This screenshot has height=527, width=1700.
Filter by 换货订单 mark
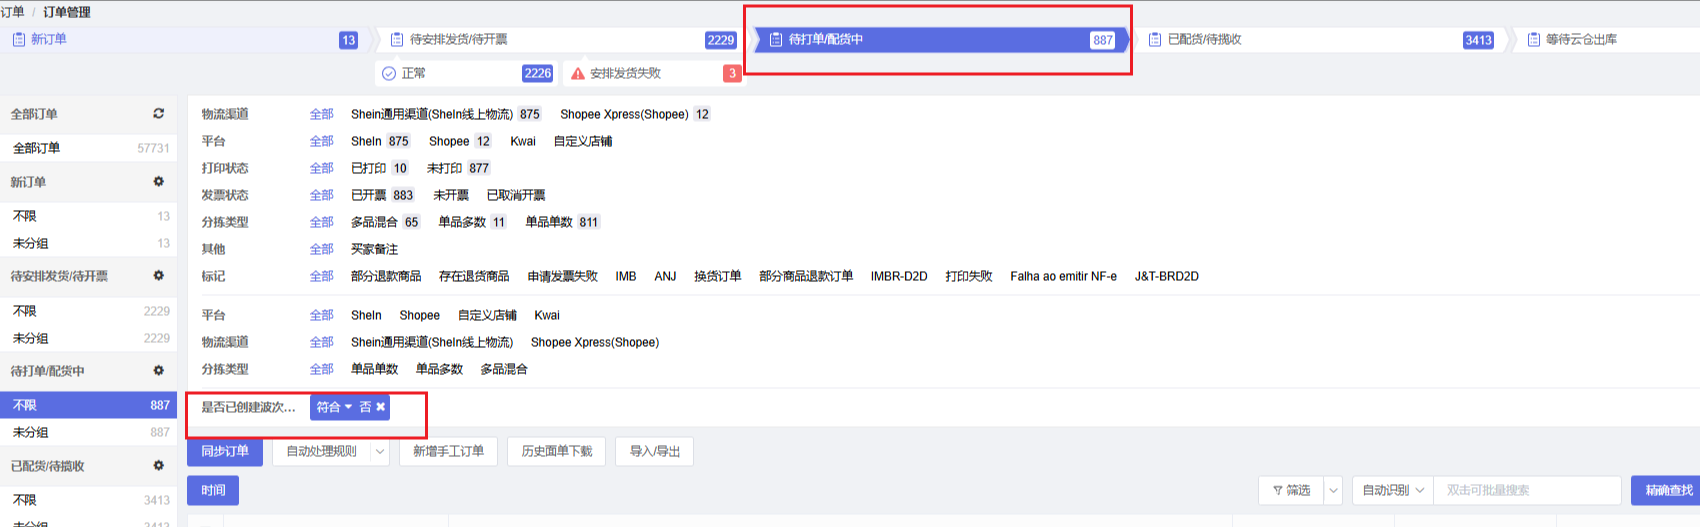pos(717,276)
